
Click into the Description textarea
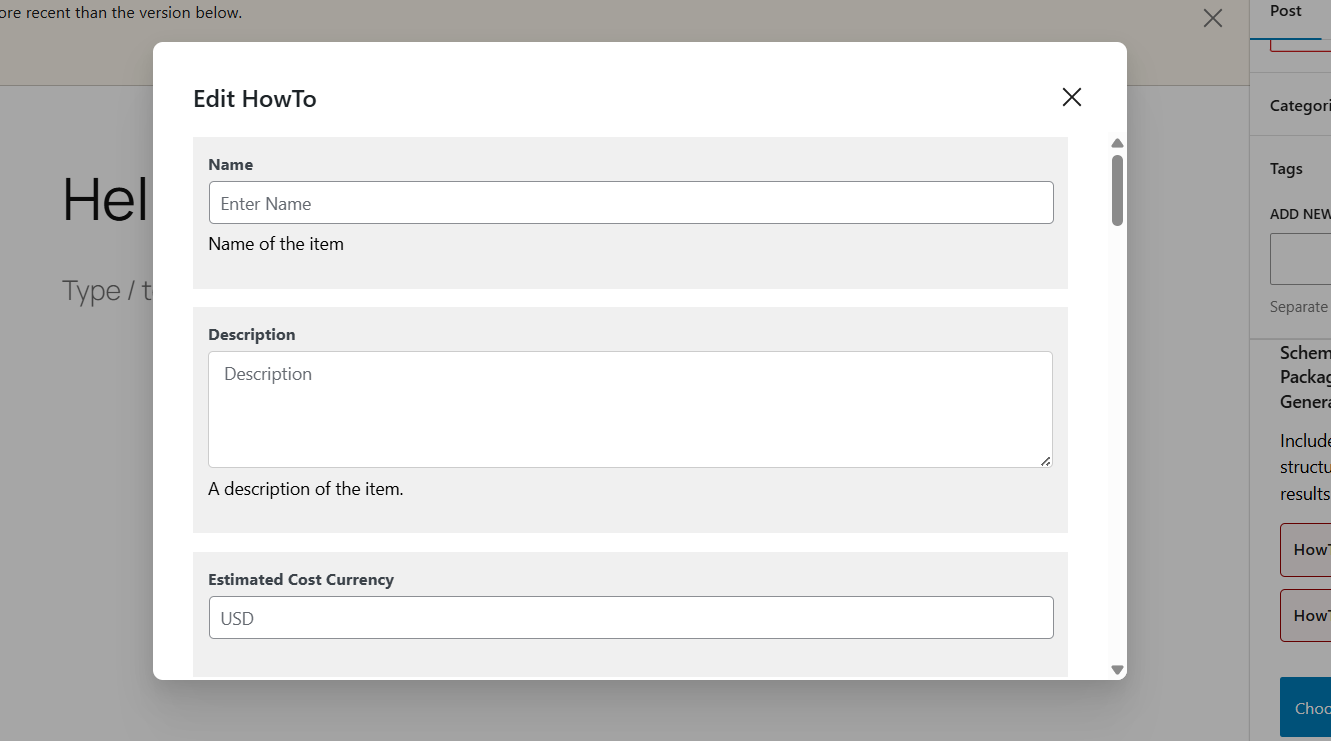click(x=630, y=409)
